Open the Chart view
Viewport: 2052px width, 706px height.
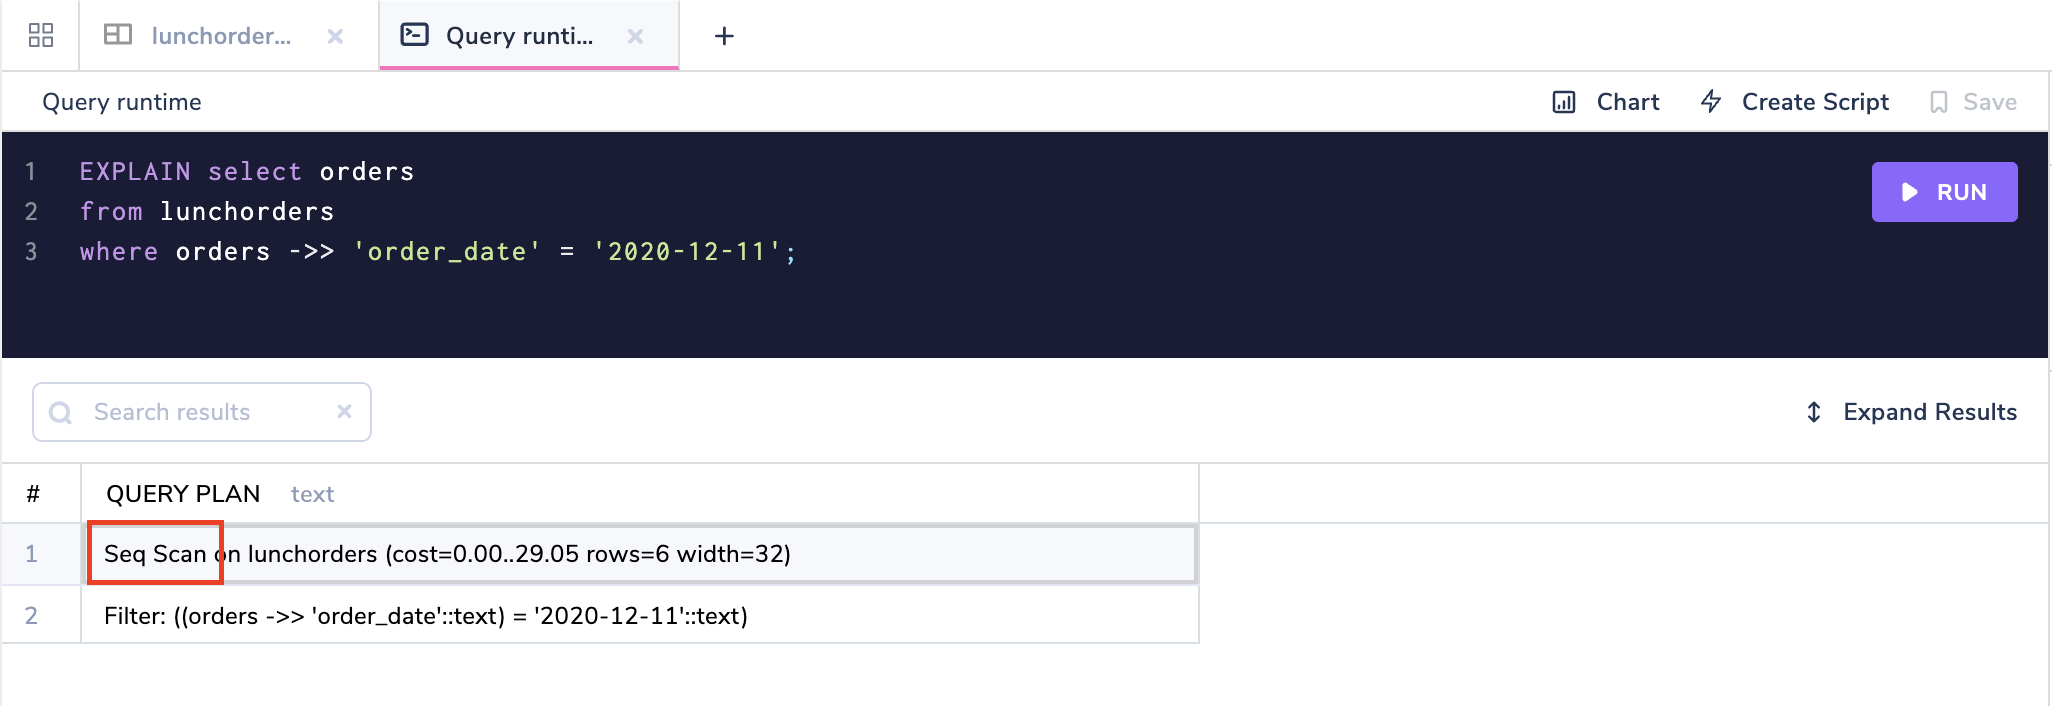click(x=1606, y=102)
